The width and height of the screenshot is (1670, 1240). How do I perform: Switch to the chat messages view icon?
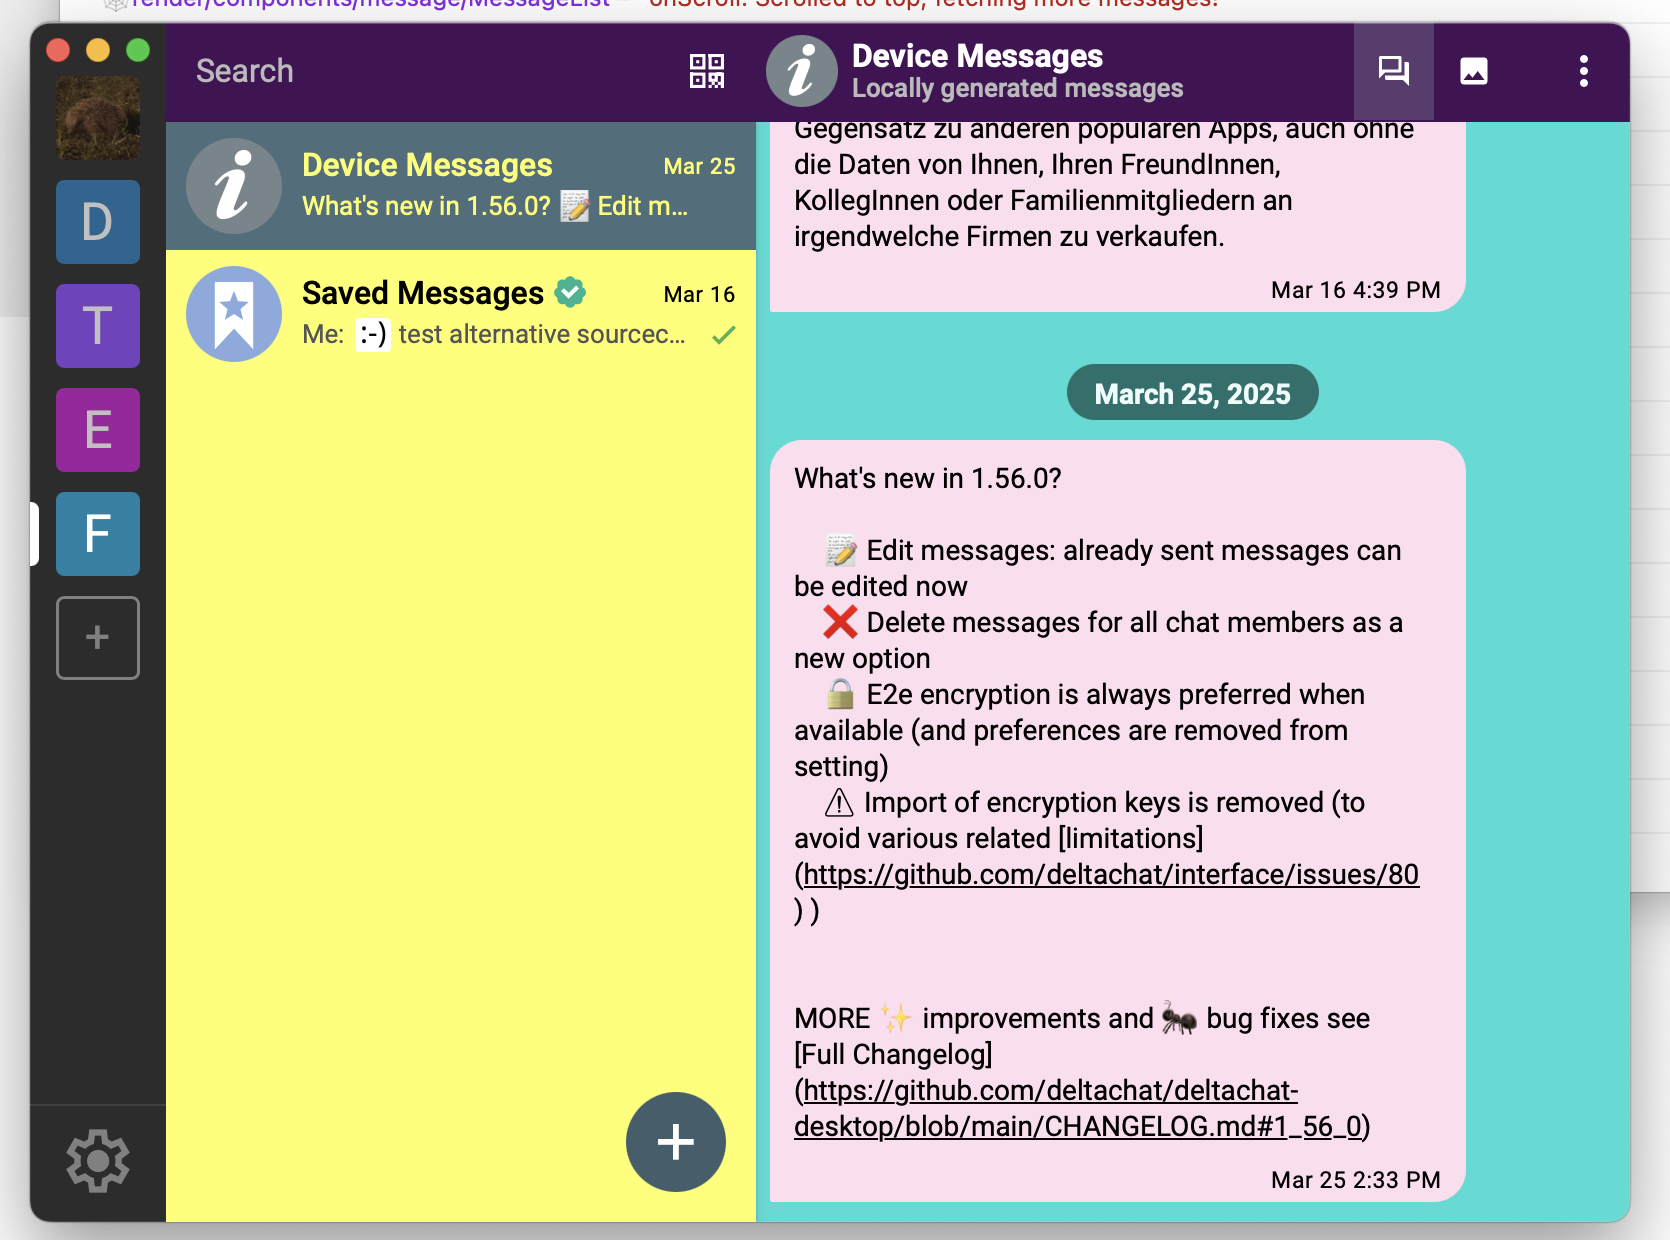(x=1393, y=71)
